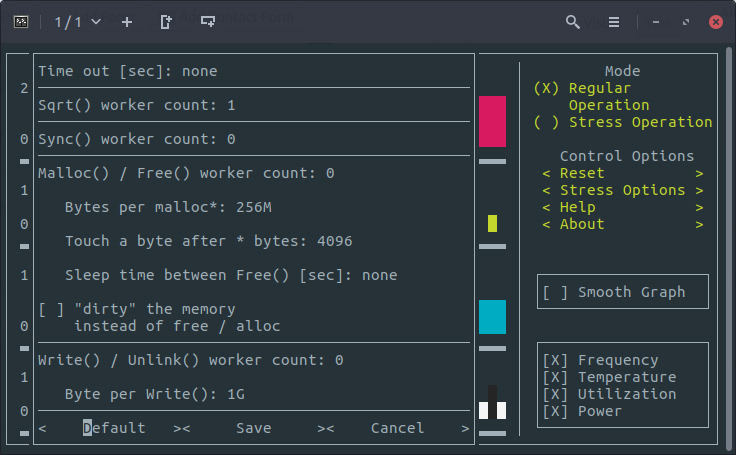Open the About menu entry

[x=581, y=224]
